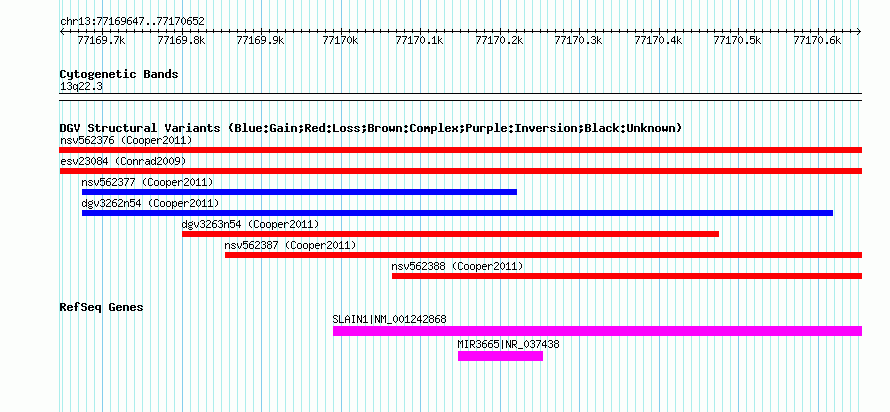
Task: Click the red nsv562388 loss variant bar
Action: tap(627, 276)
